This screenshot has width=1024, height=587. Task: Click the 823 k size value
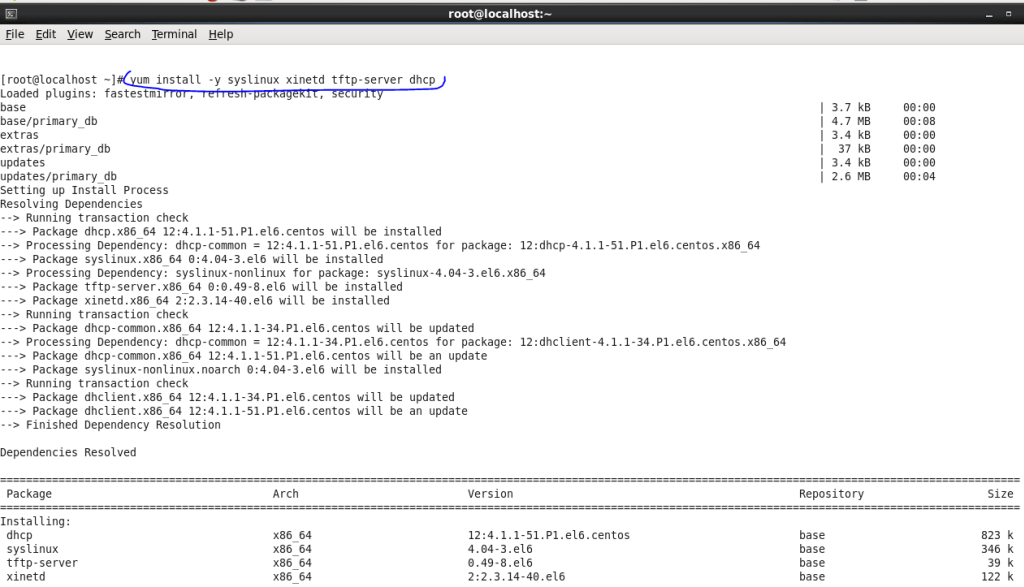[997, 535]
